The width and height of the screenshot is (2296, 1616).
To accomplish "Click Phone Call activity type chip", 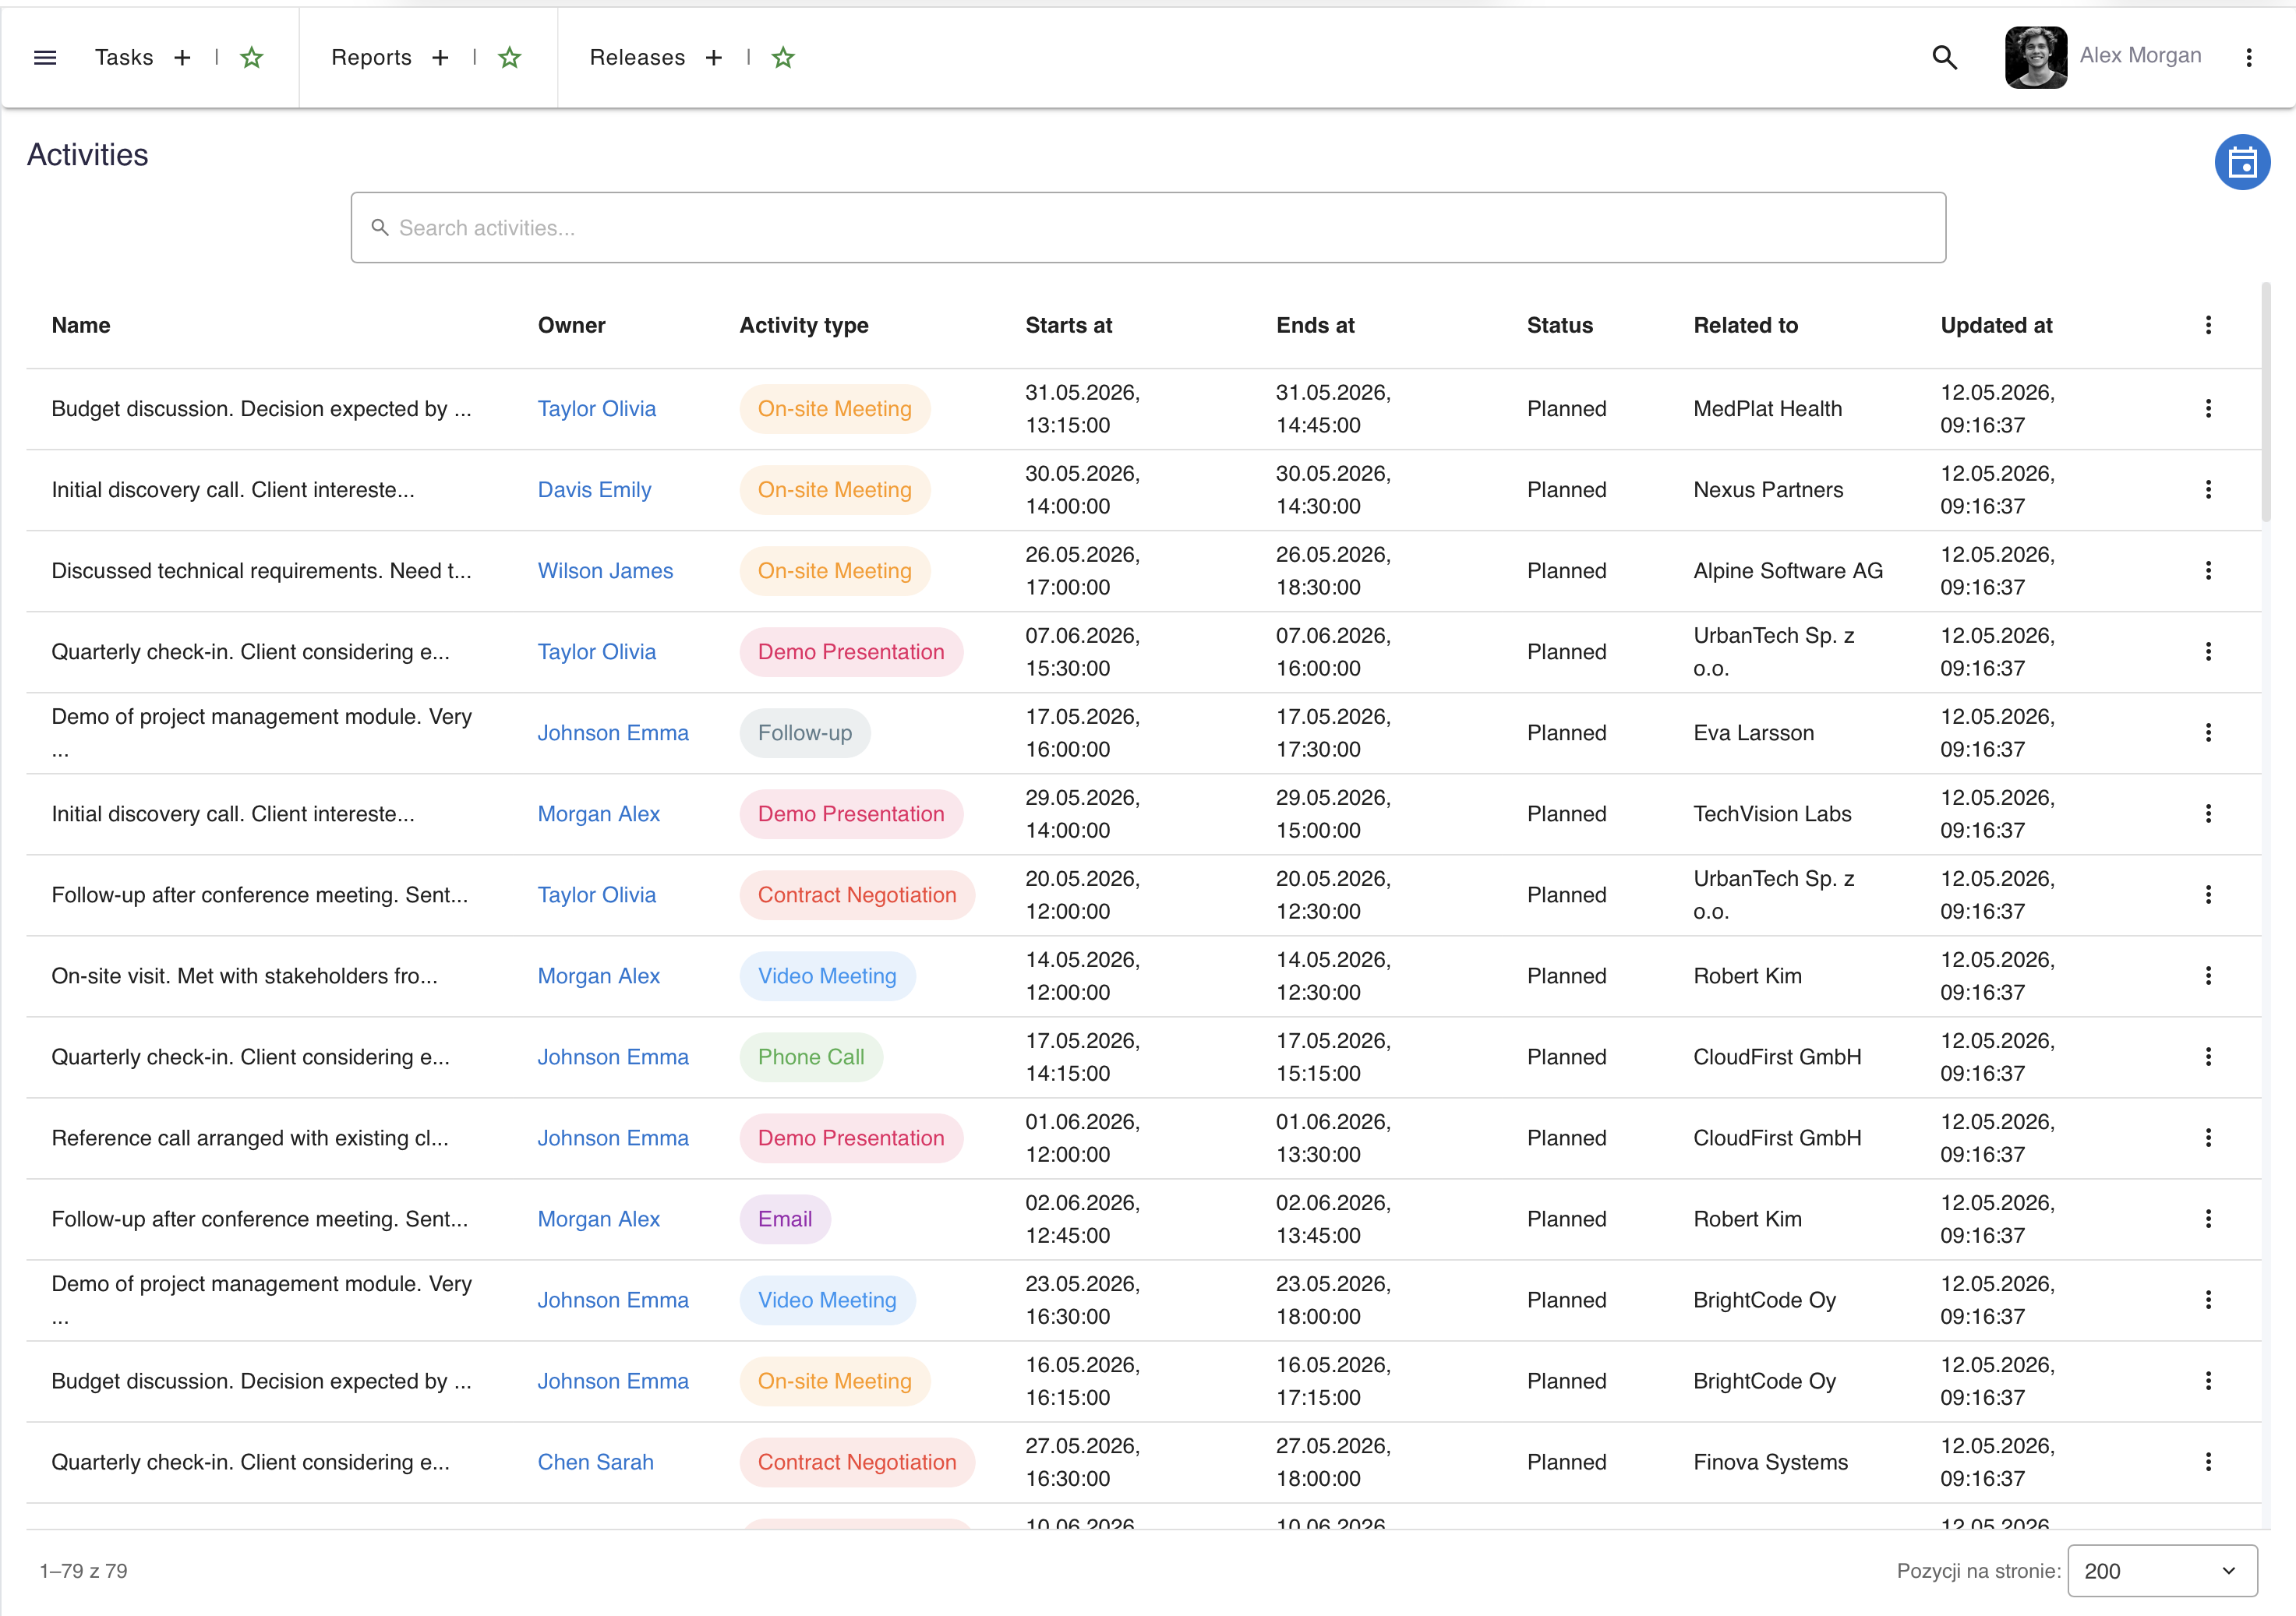I will [x=811, y=1056].
